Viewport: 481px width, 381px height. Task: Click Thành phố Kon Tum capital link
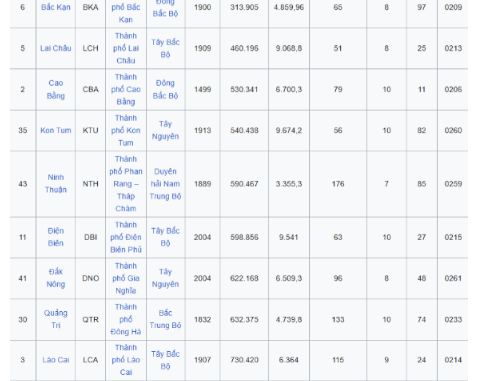click(126, 130)
